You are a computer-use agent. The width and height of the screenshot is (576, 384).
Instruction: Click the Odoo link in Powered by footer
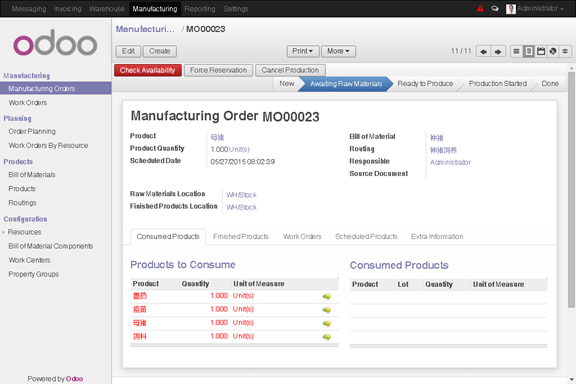(x=75, y=379)
